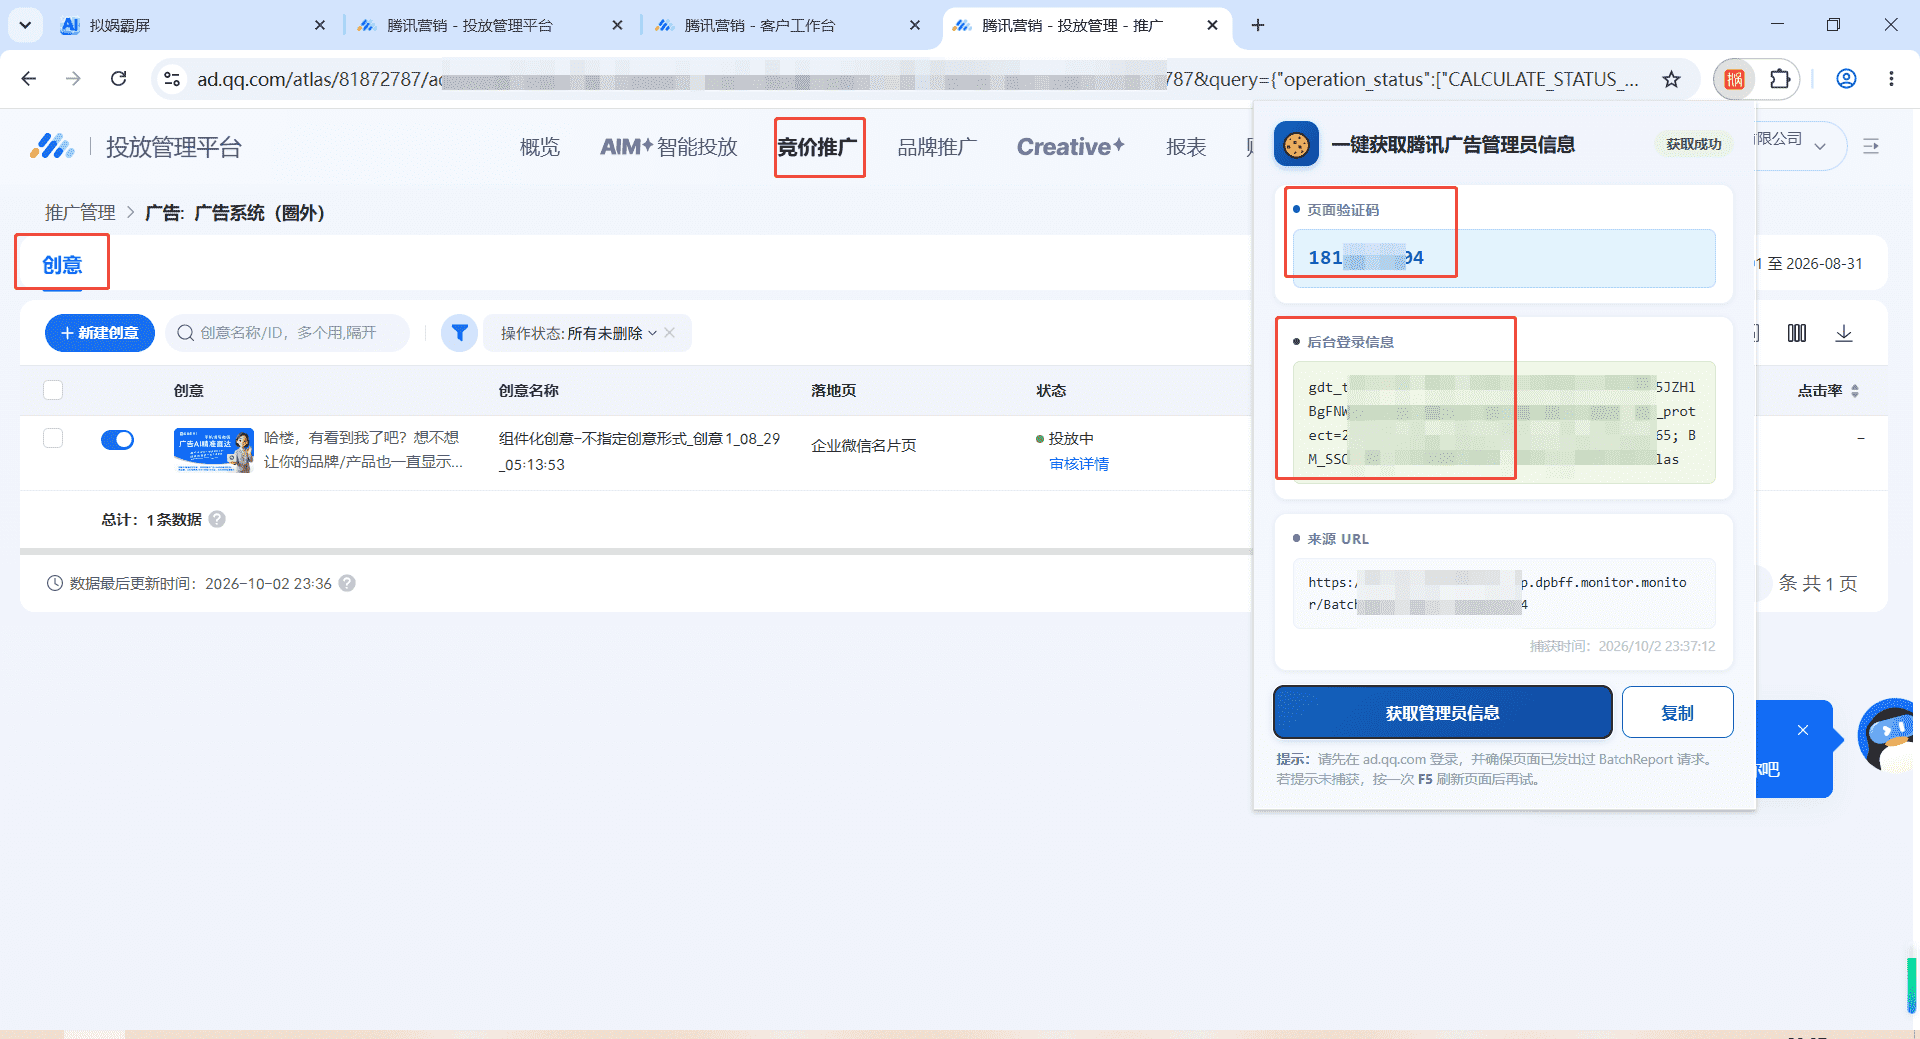Click the 复制 button
This screenshot has width=1920, height=1039.
(x=1677, y=713)
